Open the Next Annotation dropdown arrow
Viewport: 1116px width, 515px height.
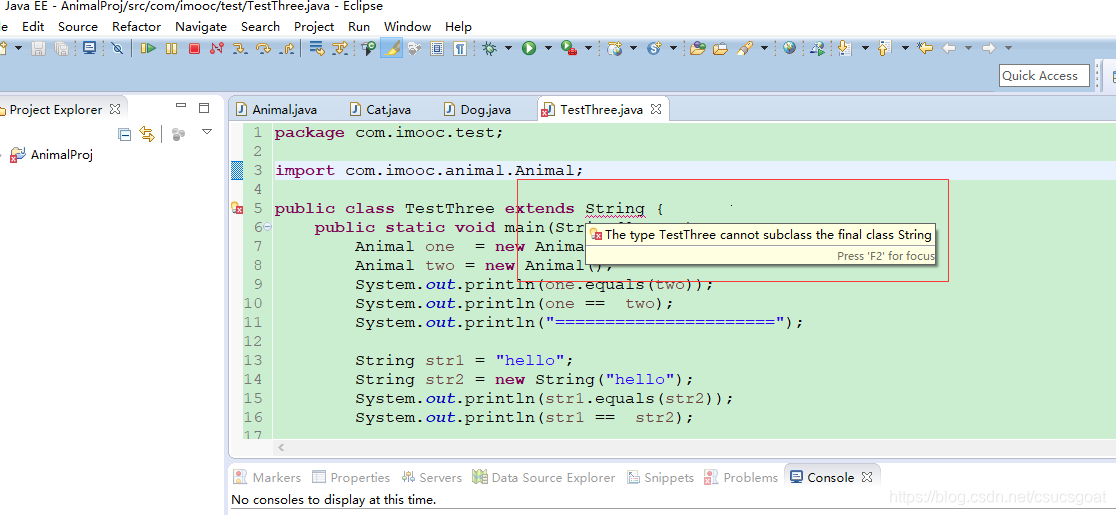point(865,48)
